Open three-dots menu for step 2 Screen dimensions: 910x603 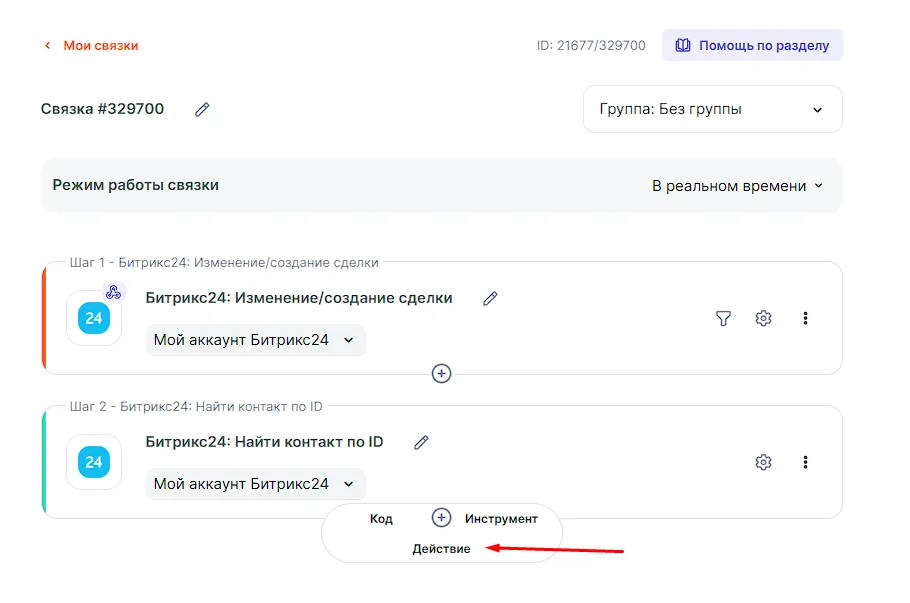pos(805,462)
